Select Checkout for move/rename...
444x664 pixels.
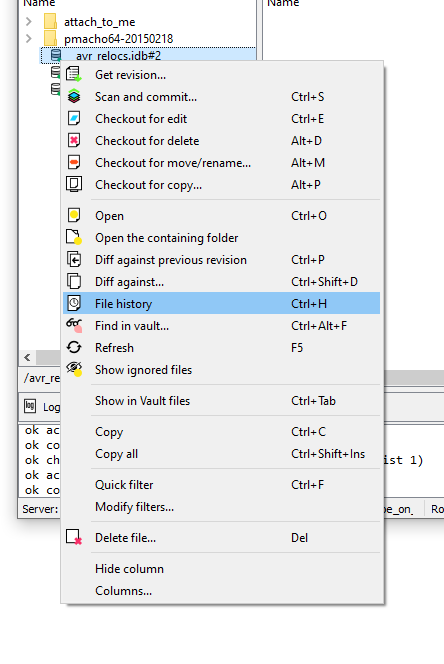(221, 163)
